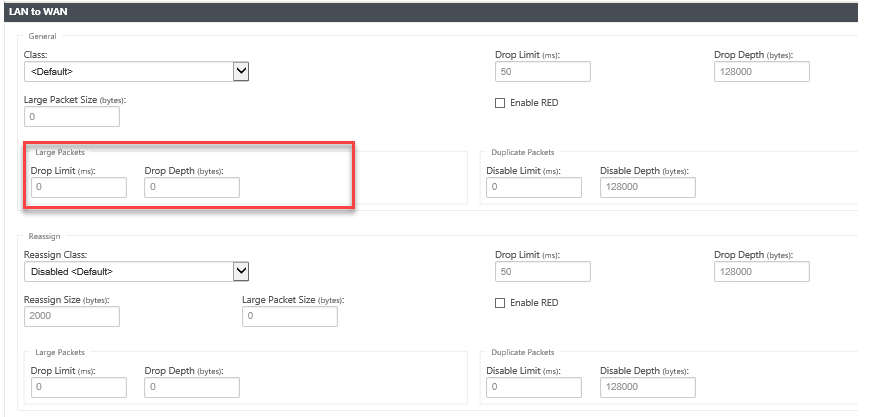Click General Large Packet Size field
Screen dimensions: 886x417
click(x=72, y=116)
